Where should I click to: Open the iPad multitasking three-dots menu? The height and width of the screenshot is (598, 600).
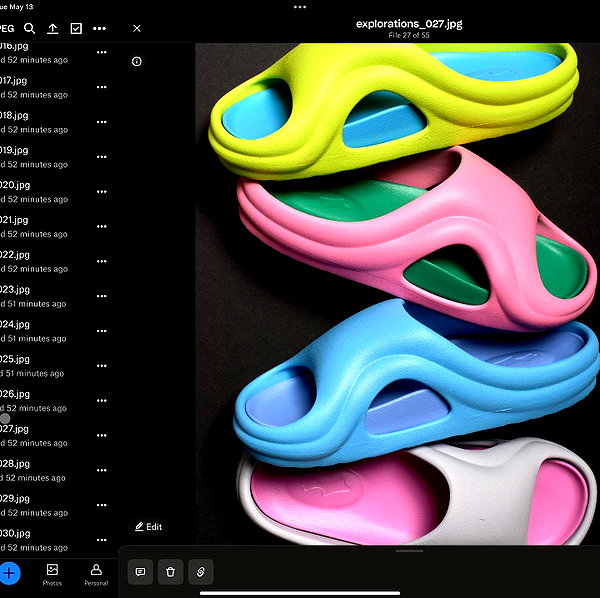pyautogui.click(x=300, y=7)
